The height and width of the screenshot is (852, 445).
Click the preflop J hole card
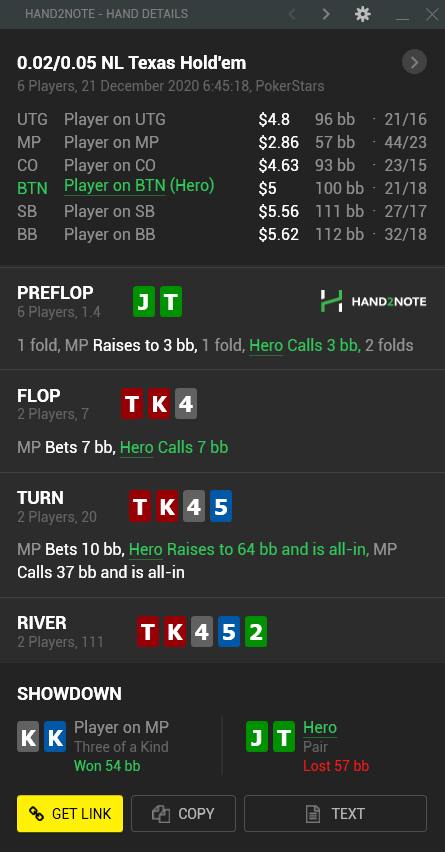144,302
